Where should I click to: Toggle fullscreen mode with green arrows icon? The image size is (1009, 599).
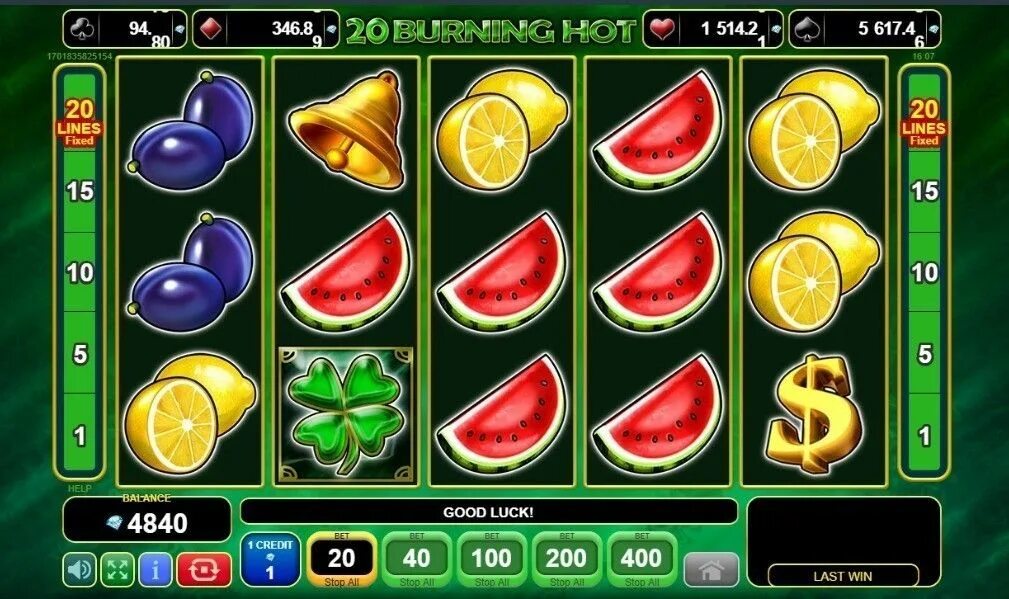pos(117,569)
